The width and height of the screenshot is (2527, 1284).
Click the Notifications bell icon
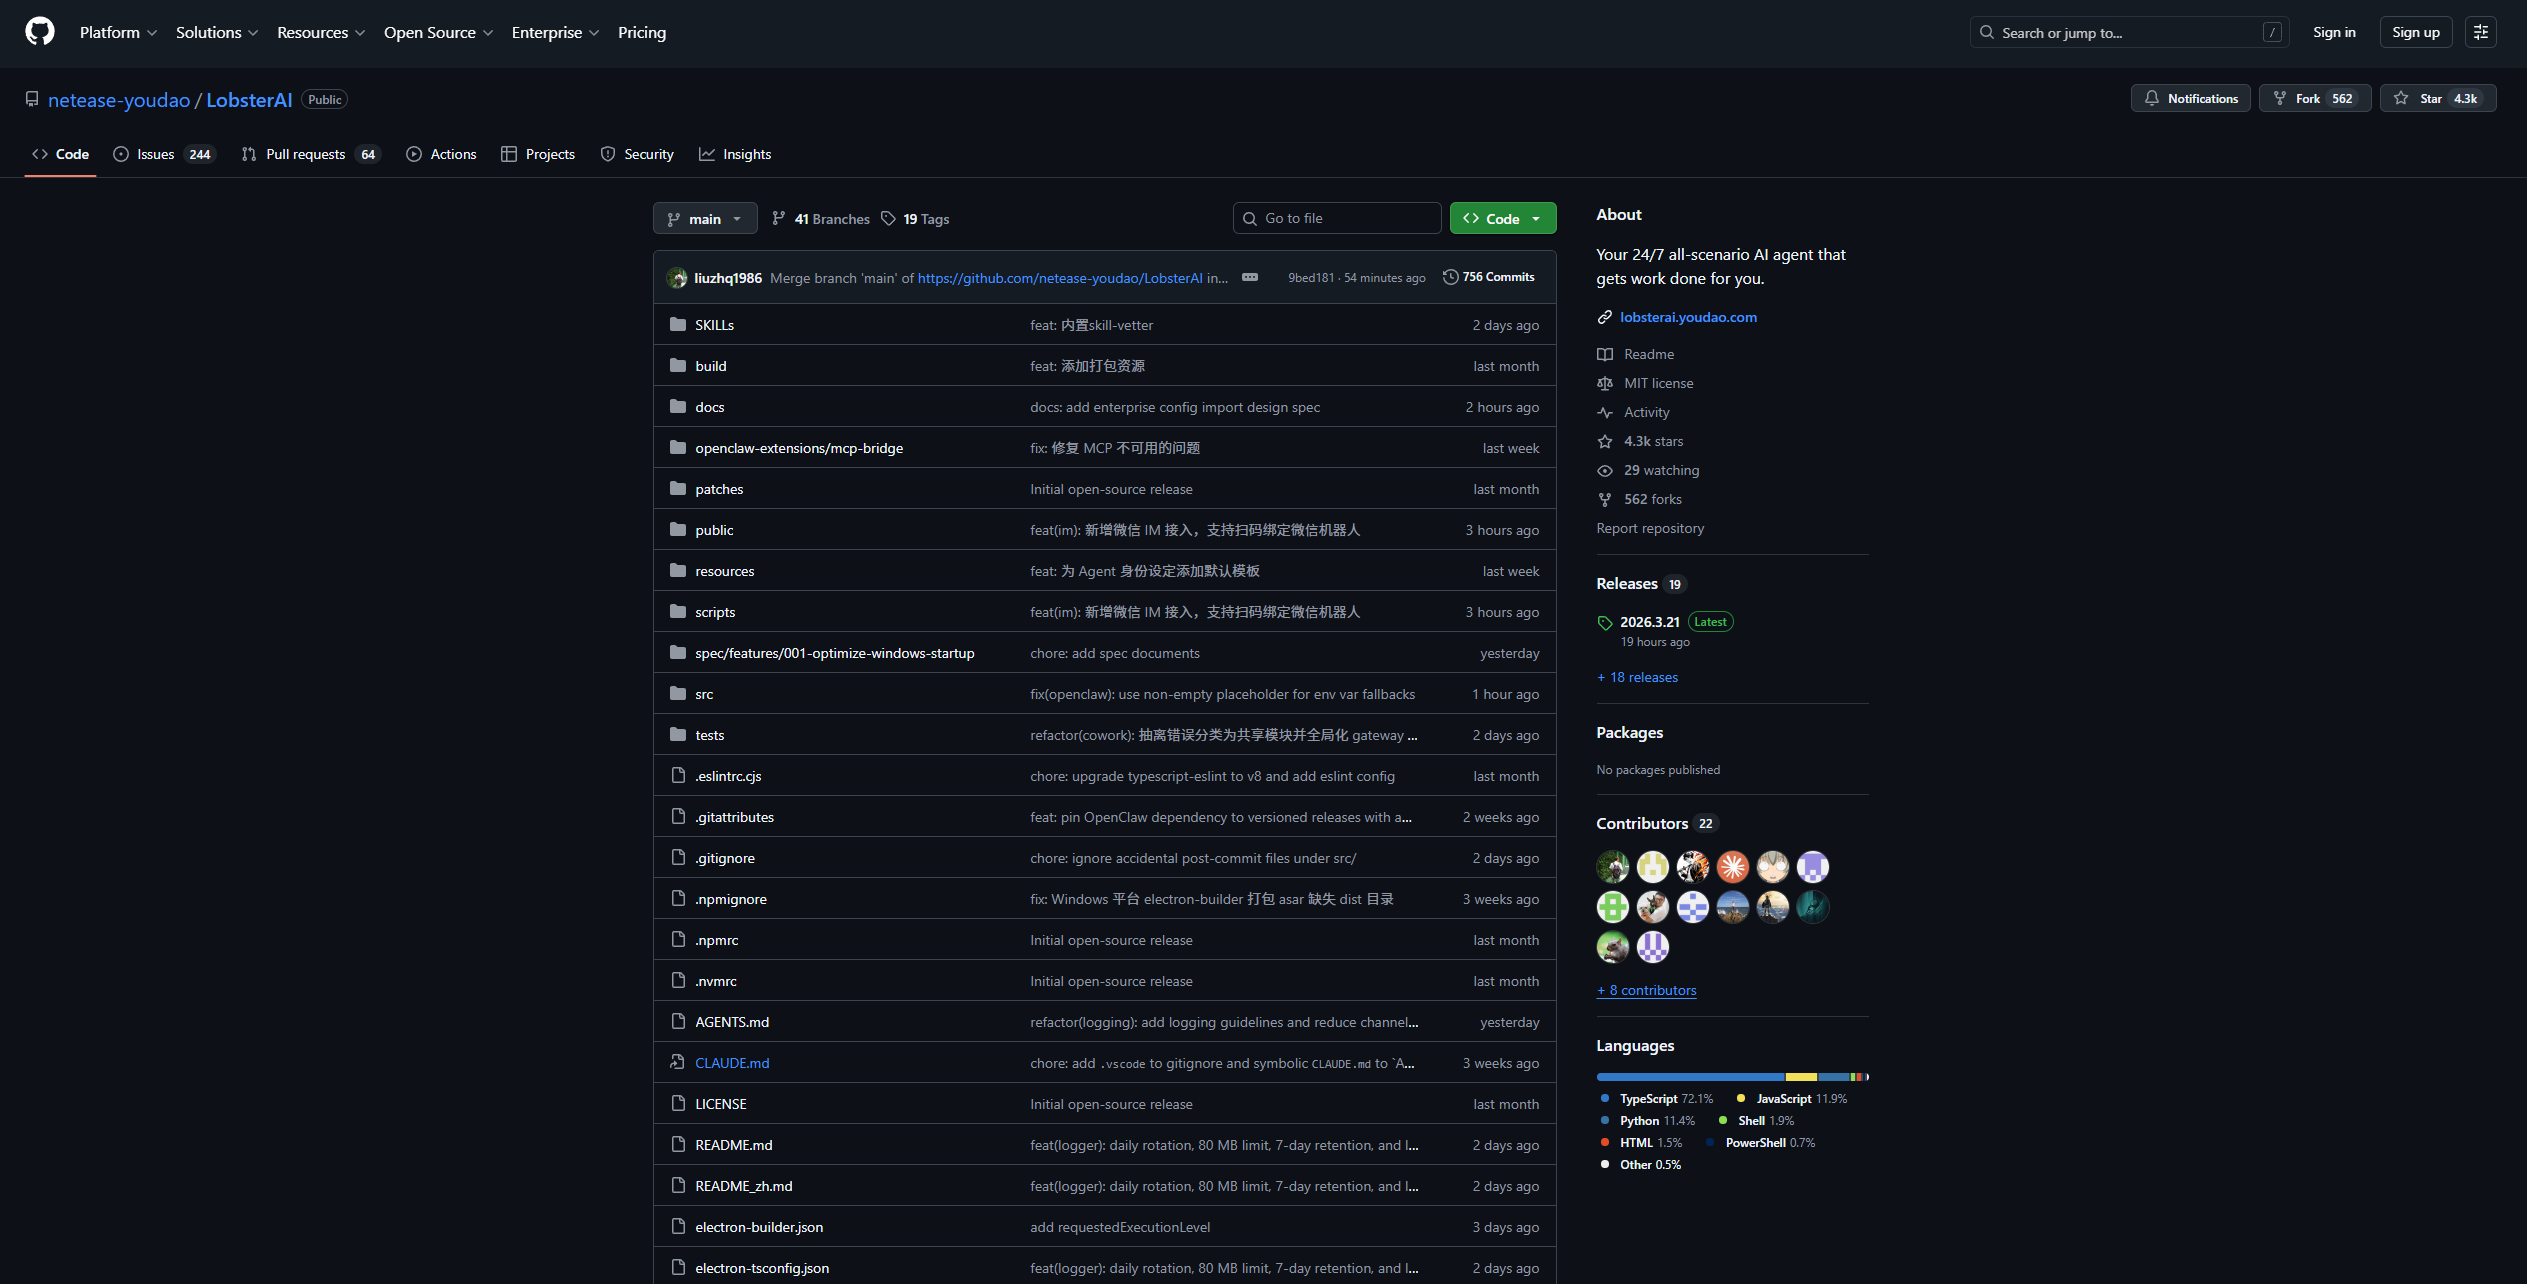(x=2152, y=98)
